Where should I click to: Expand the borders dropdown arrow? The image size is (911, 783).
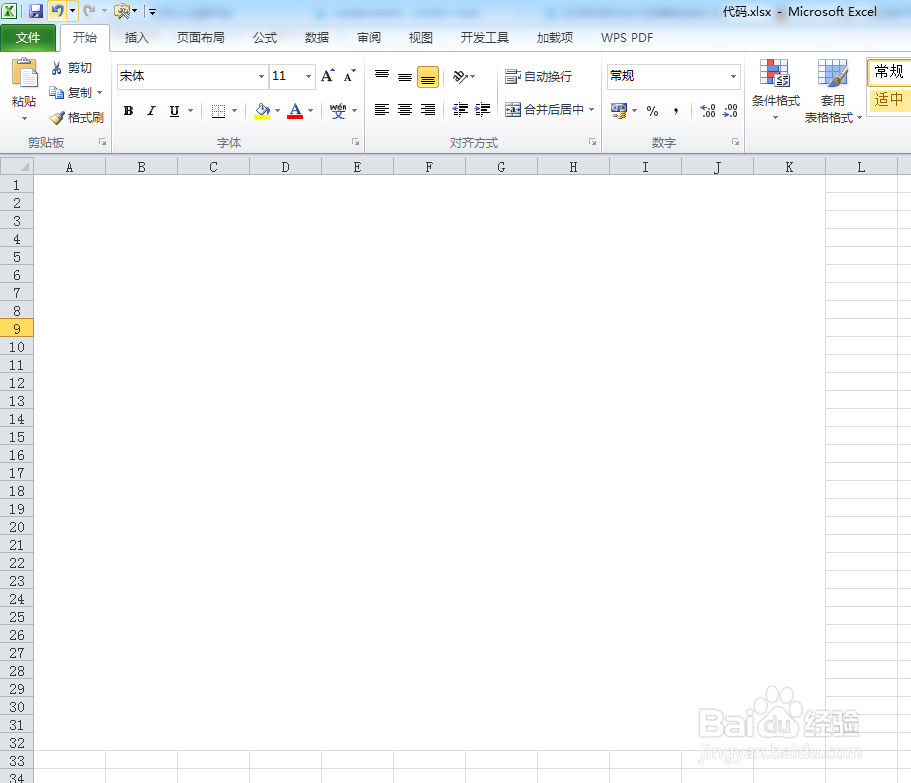[235, 111]
